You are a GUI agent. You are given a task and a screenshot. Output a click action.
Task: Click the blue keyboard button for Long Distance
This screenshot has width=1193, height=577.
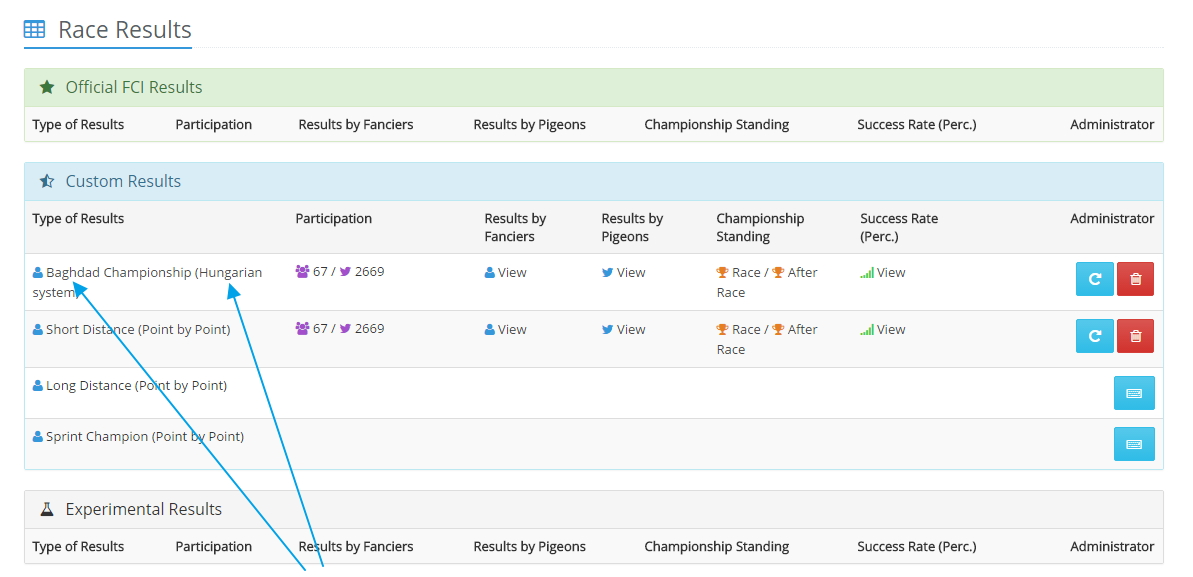point(1134,393)
